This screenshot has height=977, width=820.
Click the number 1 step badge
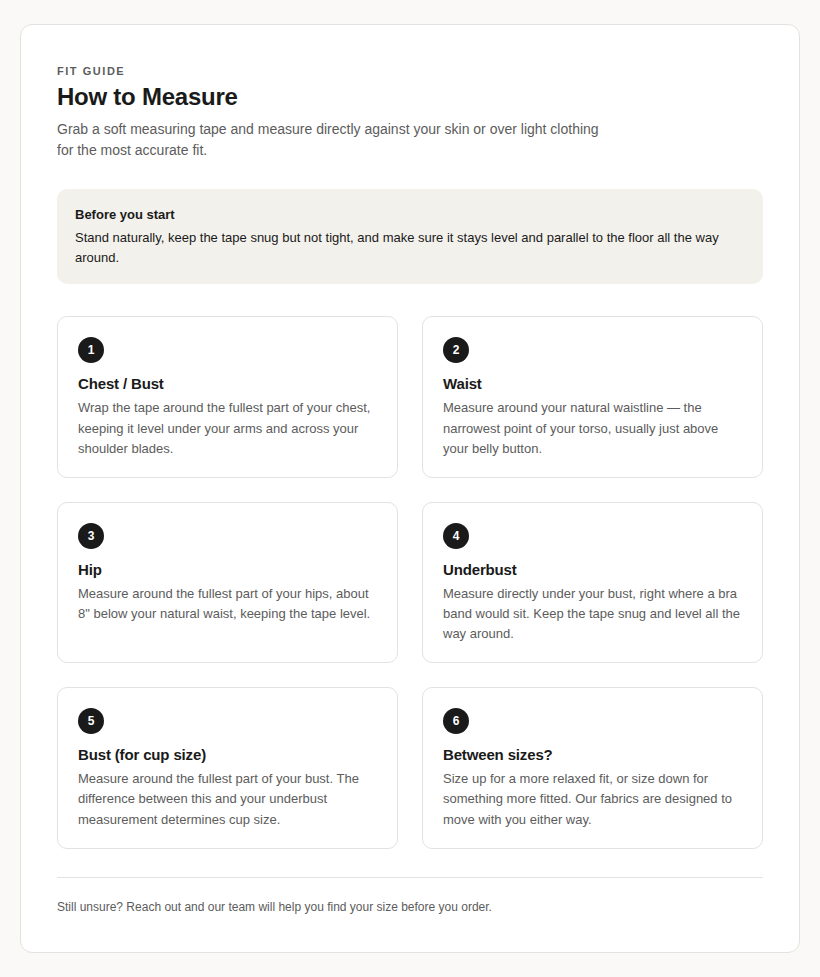(91, 350)
